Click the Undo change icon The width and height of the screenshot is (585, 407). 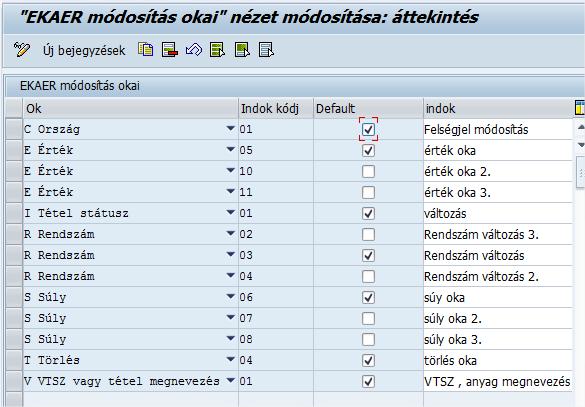pyautogui.click(x=194, y=50)
